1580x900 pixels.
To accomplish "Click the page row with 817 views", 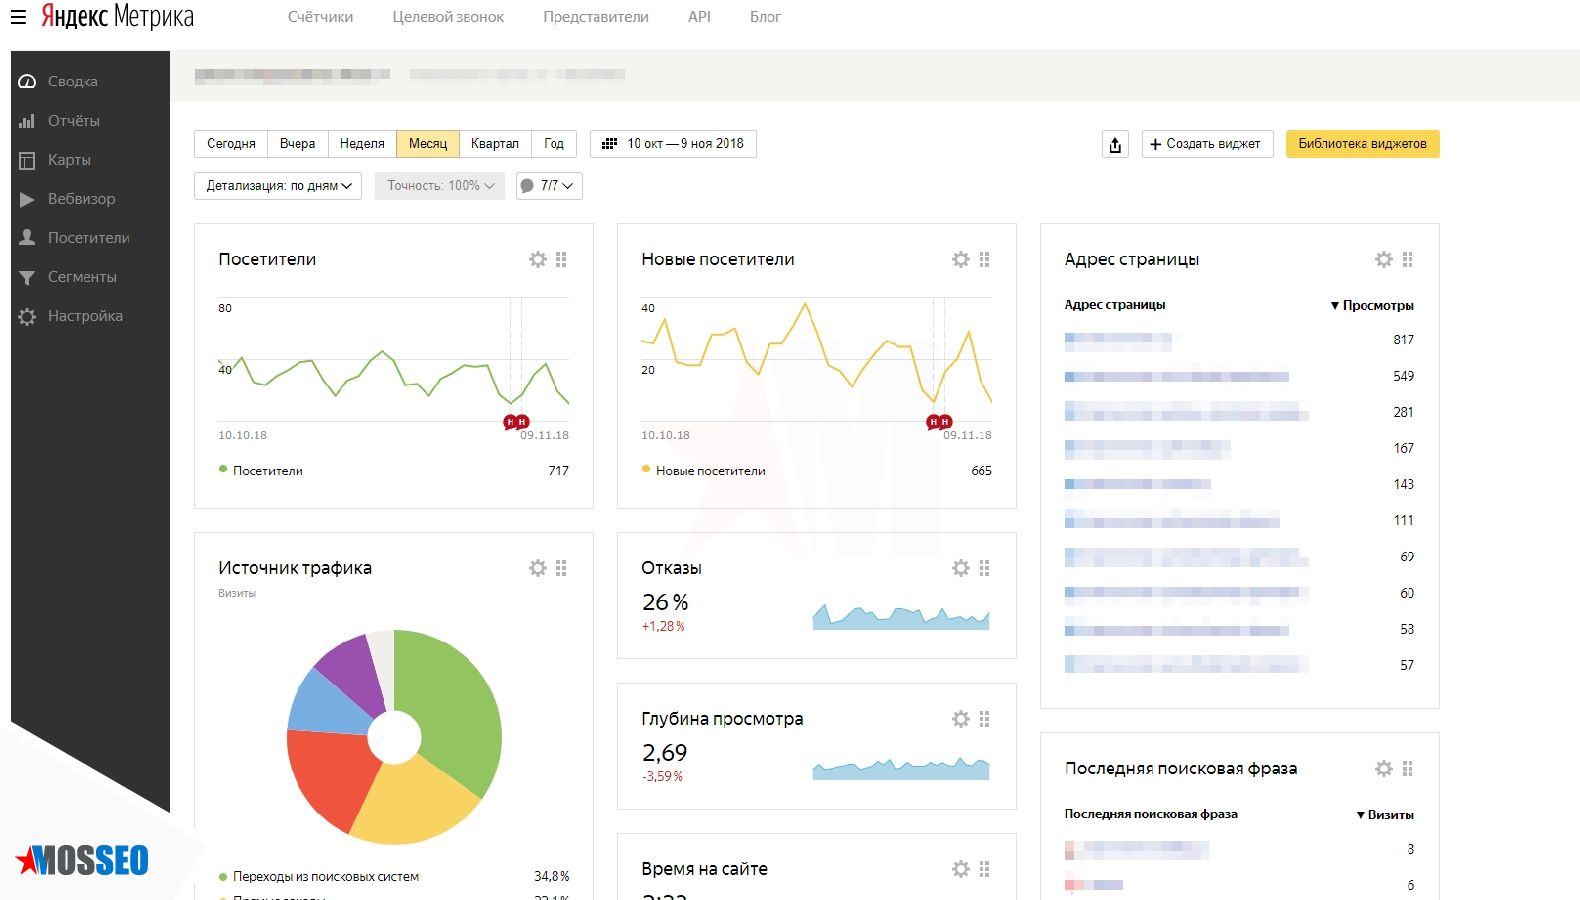I will pyautogui.click(x=1239, y=340).
